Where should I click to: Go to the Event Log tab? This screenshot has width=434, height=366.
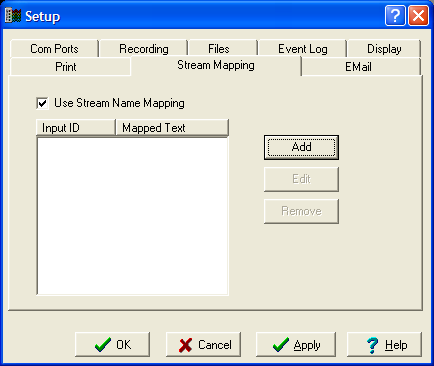(x=303, y=49)
